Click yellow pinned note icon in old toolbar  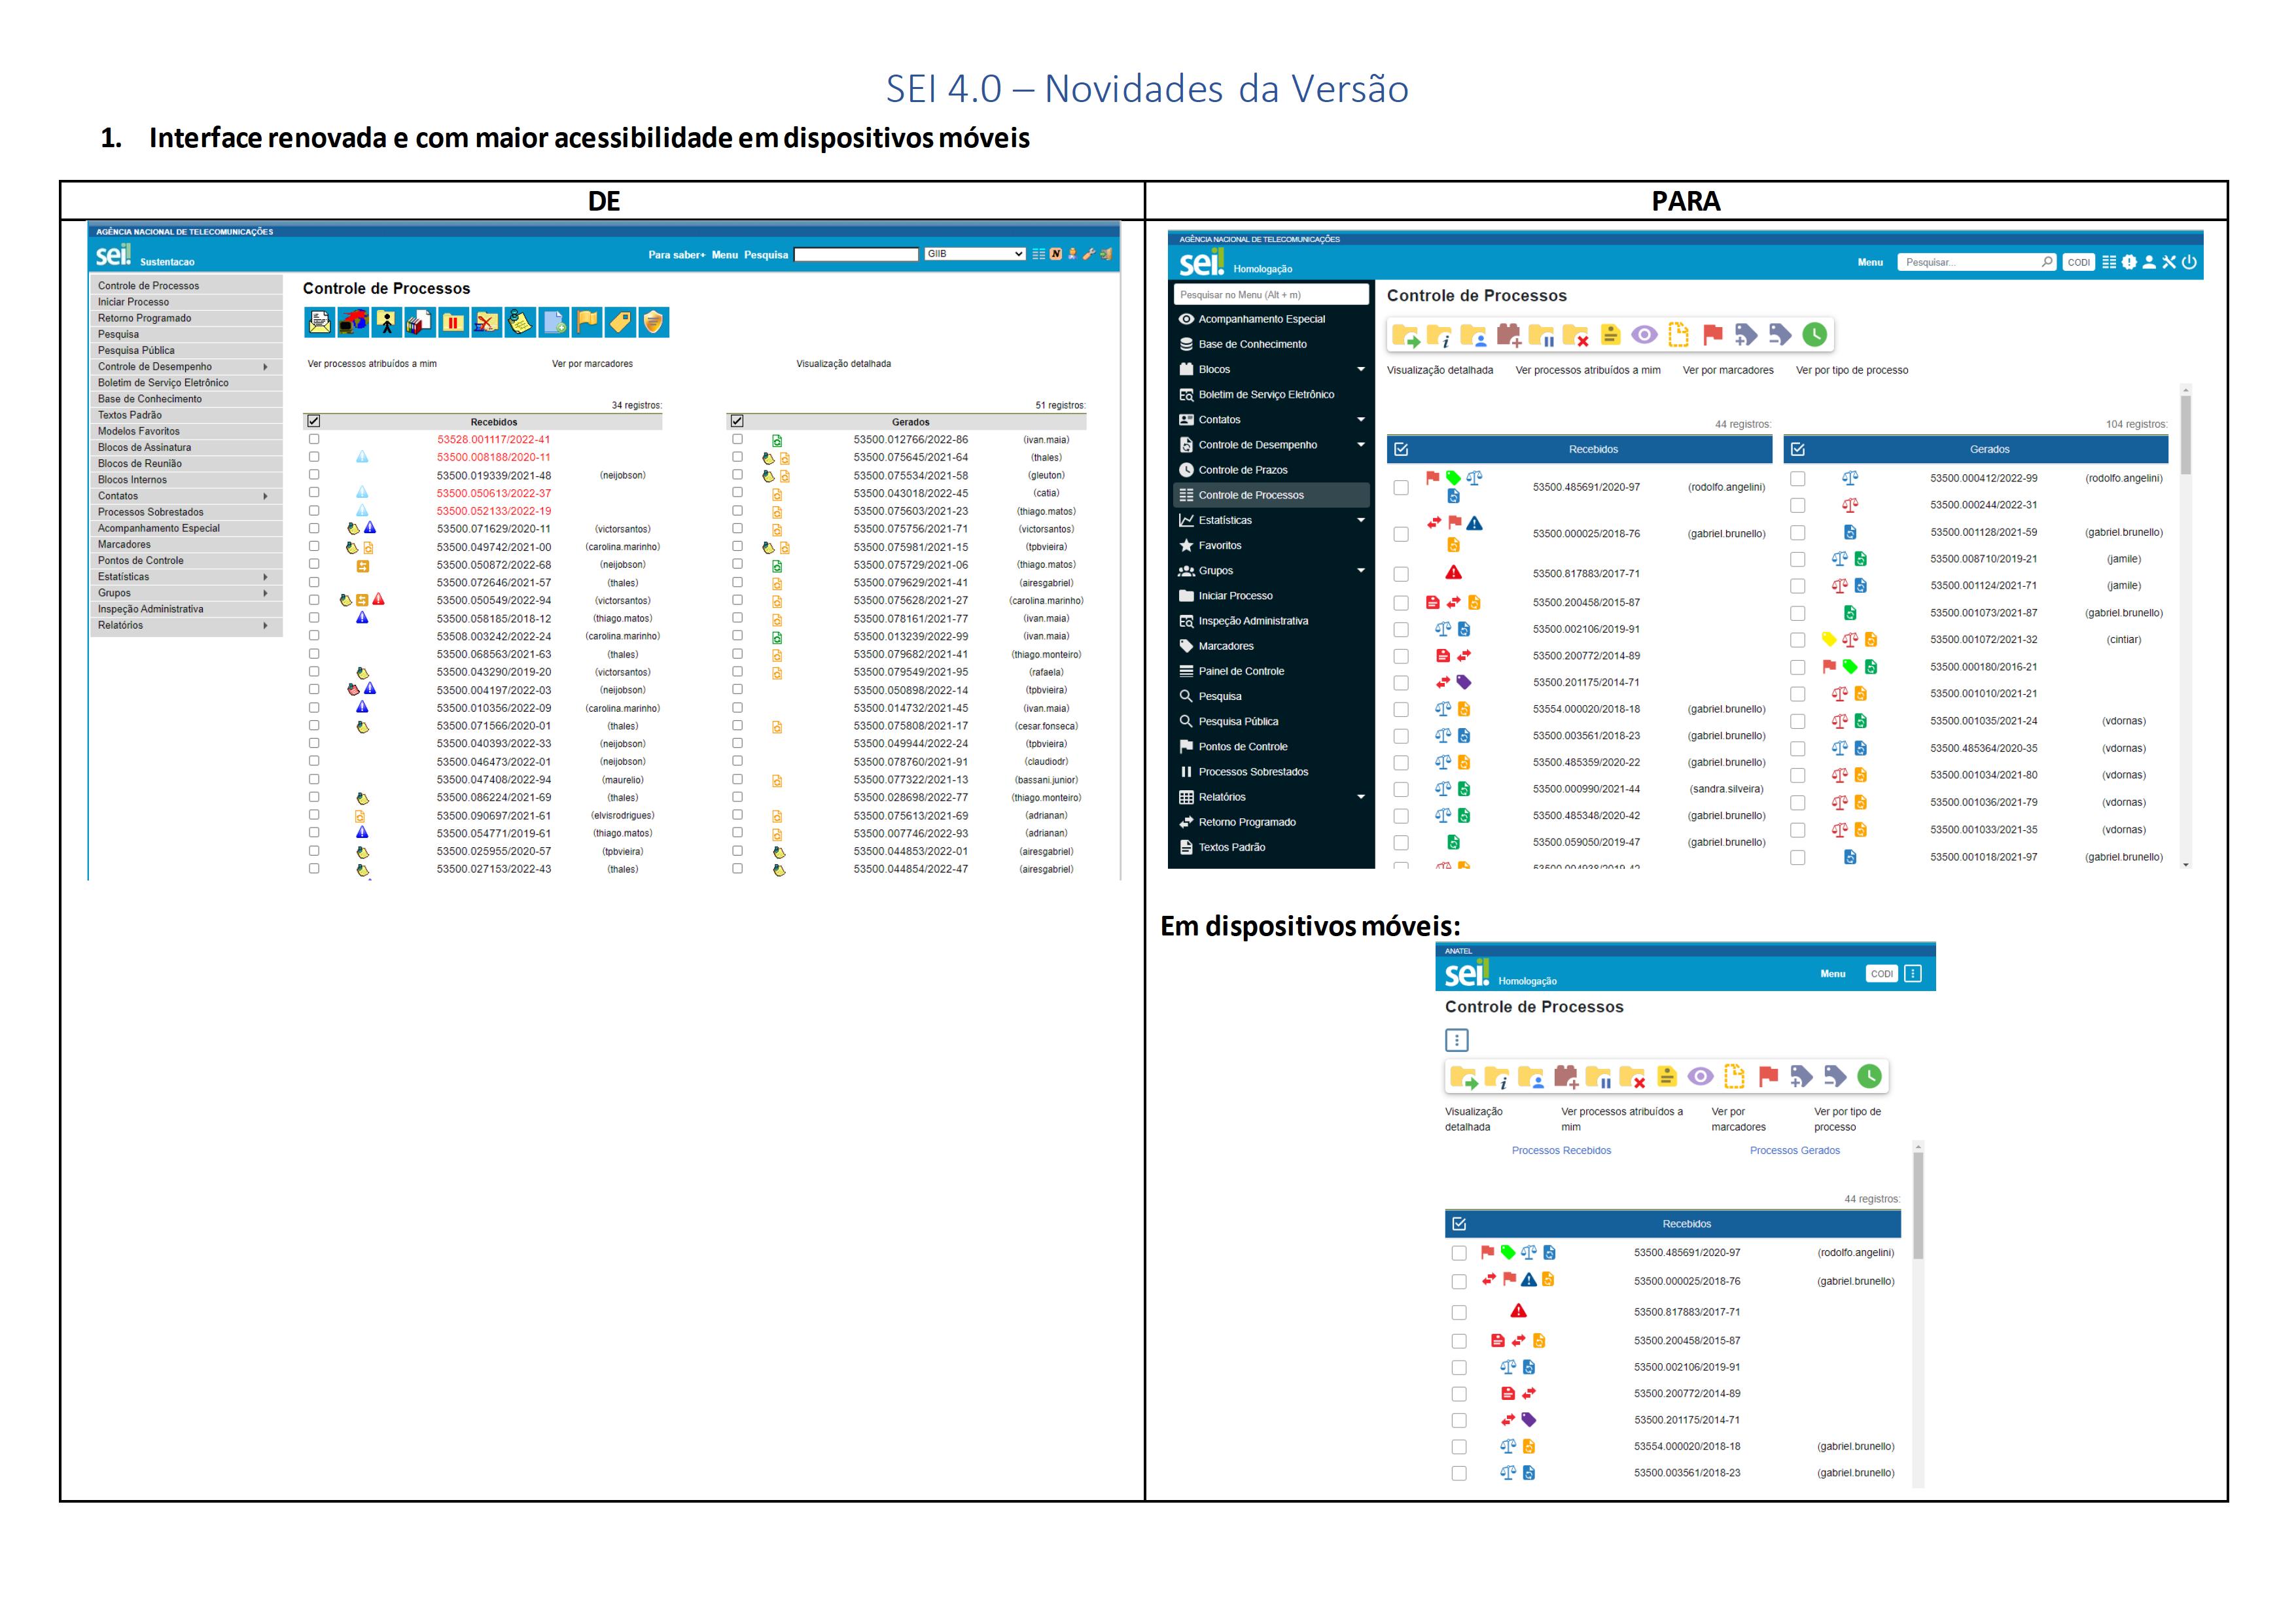click(x=520, y=322)
